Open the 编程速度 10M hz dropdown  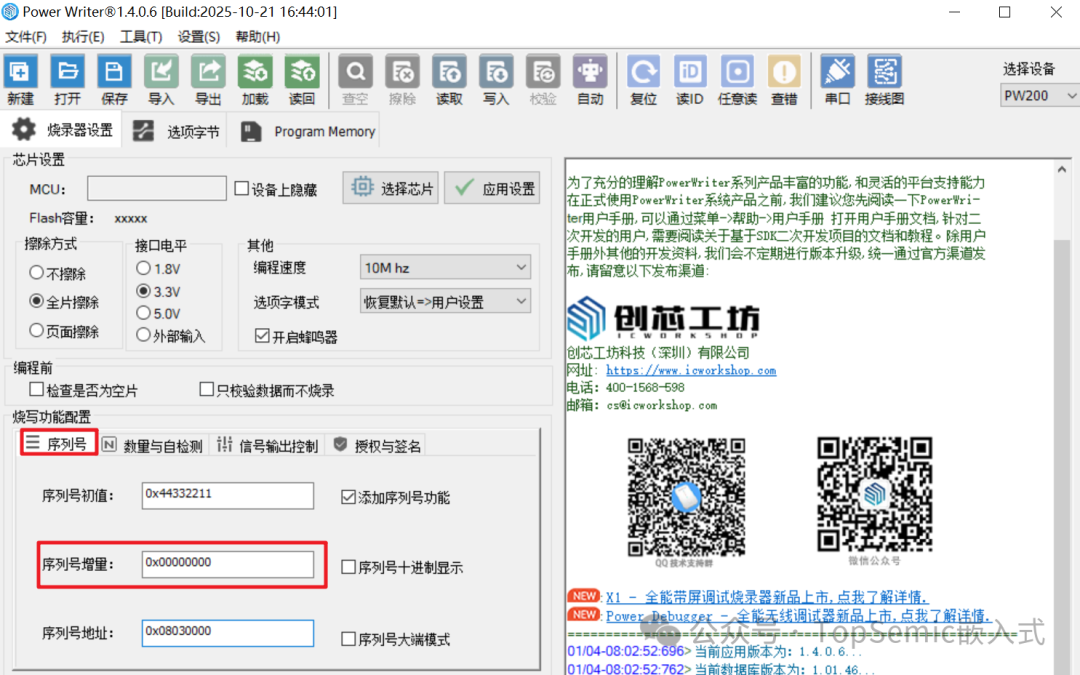pos(444,266)
